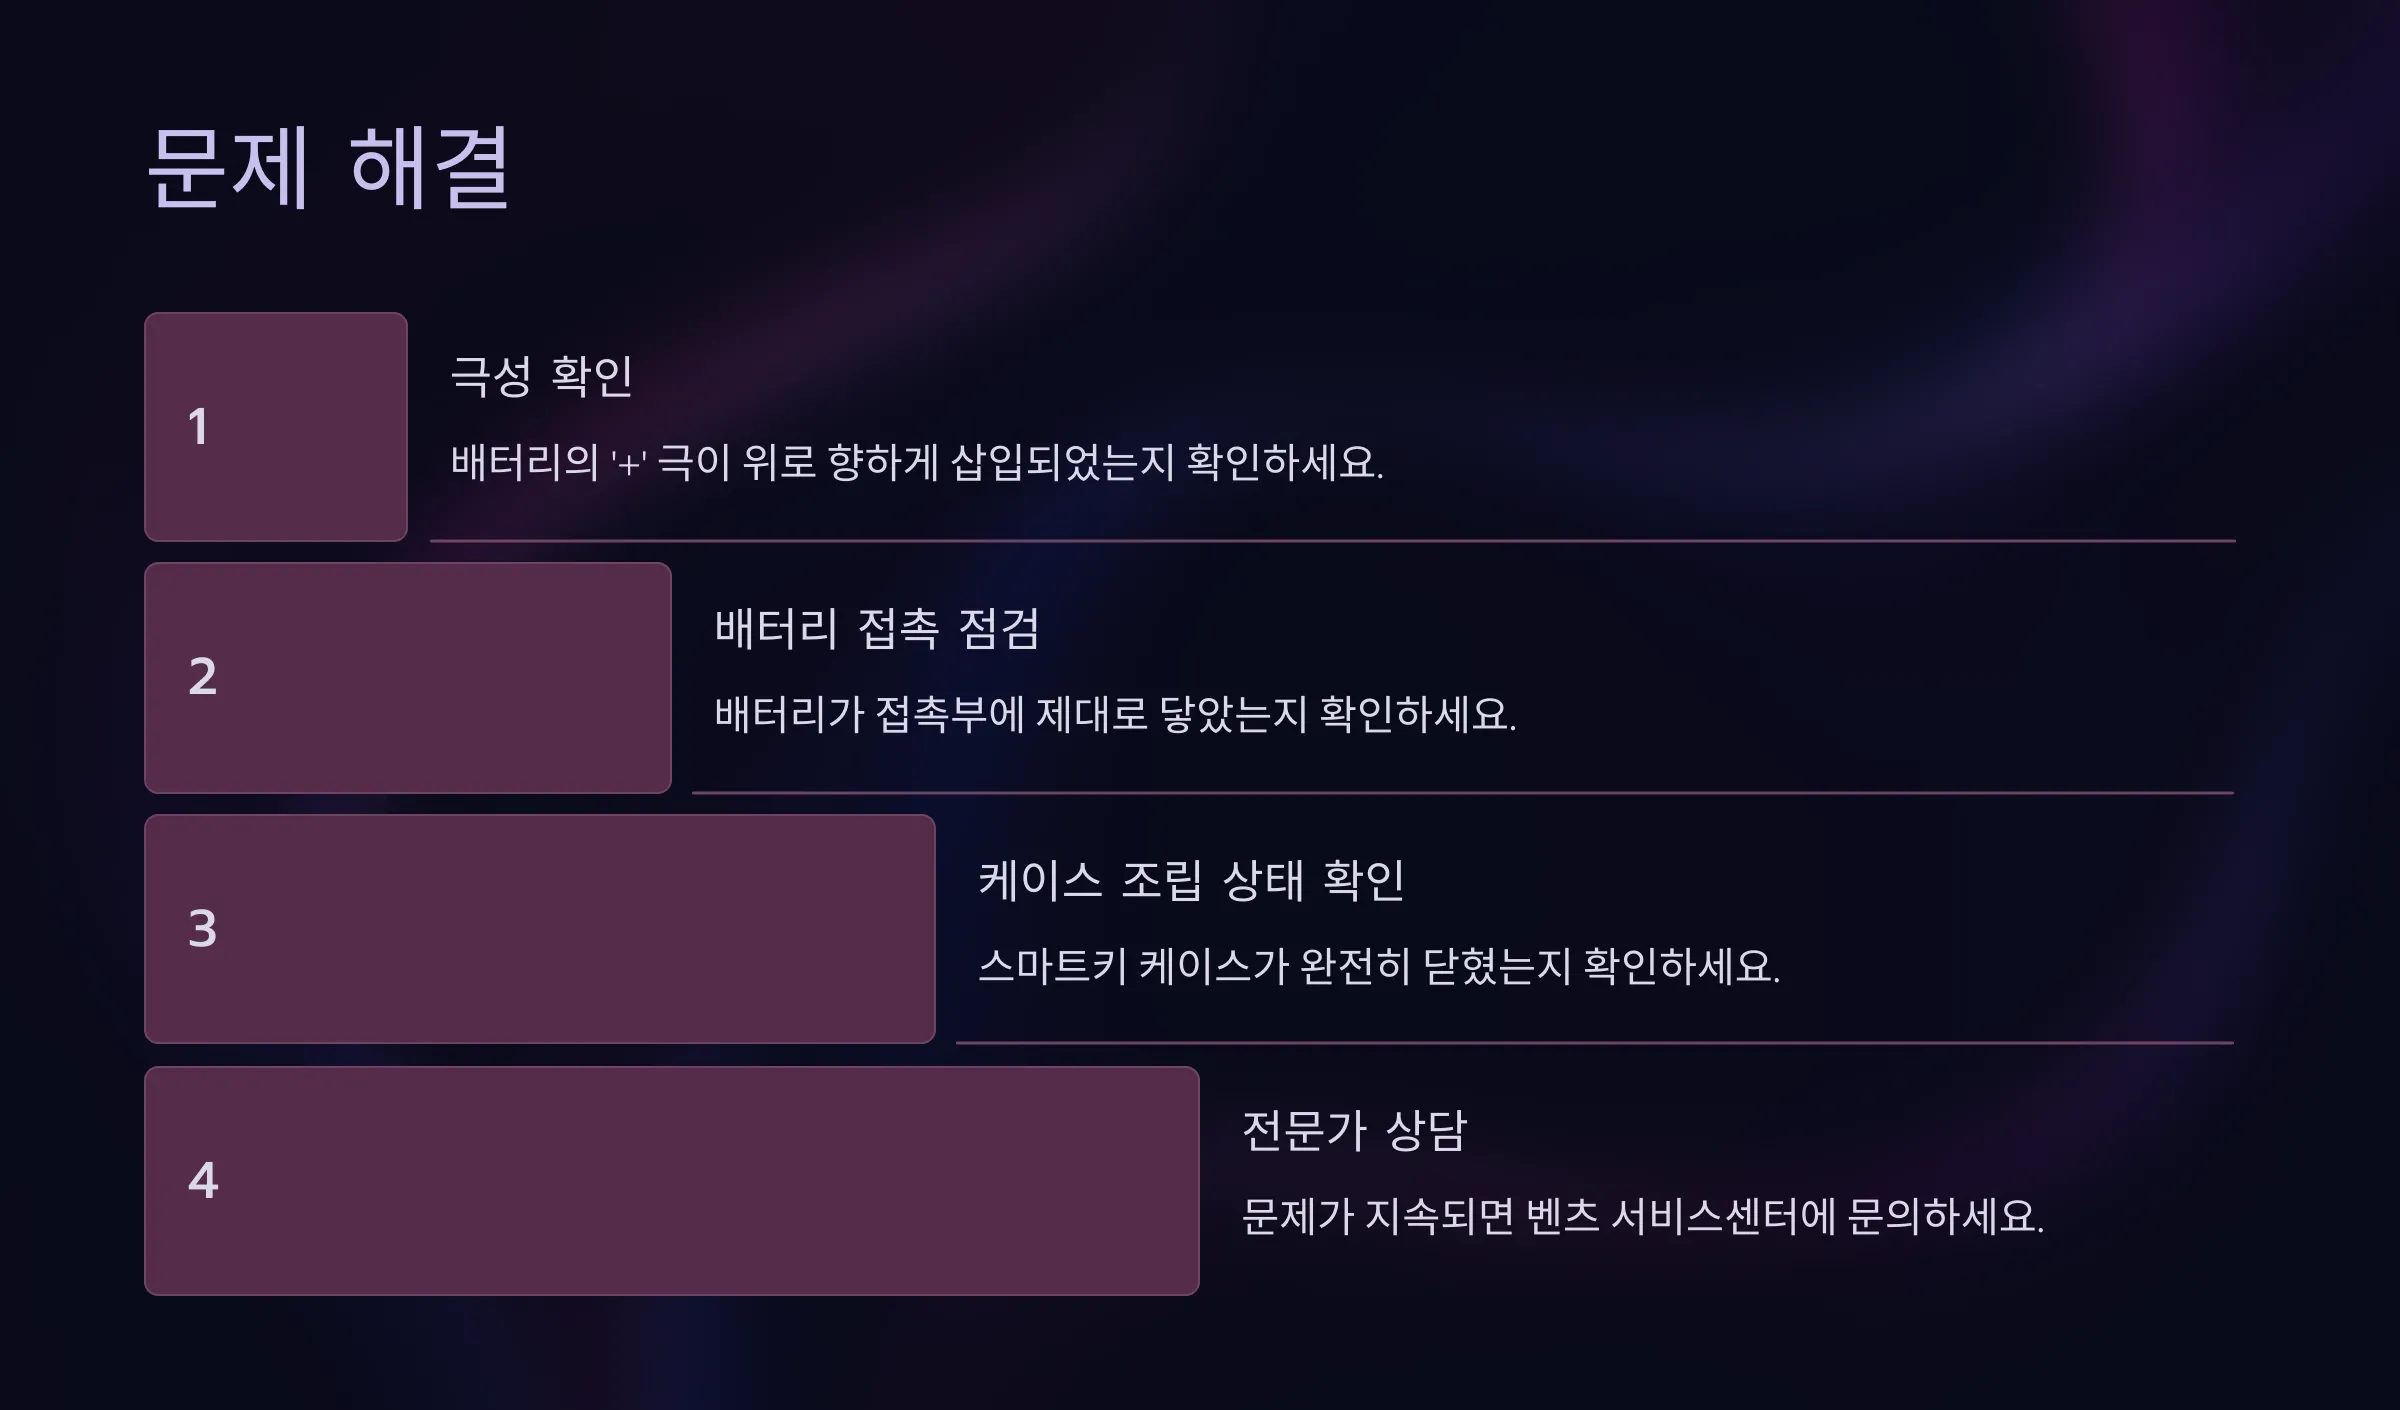The width and height of the screenshot is (2400, 1410).
Task: Click the '문제 해결' slide title
Action: tap(329, 168)
